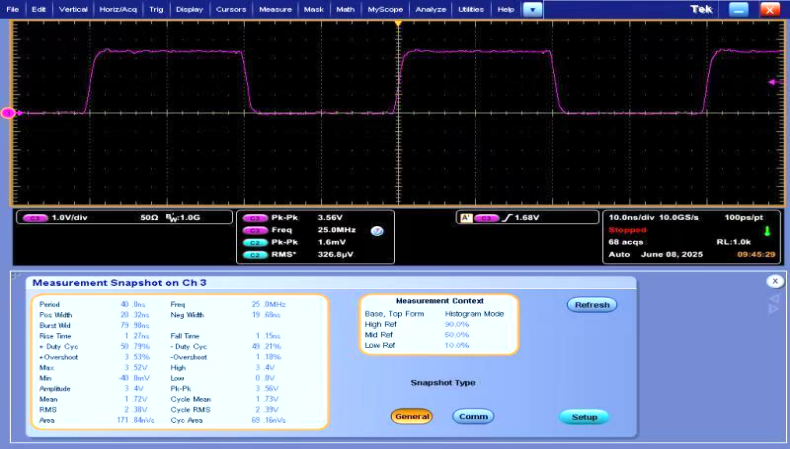Select the General snapshot type
The image size is (790, 449).
[x=412, y=416]
